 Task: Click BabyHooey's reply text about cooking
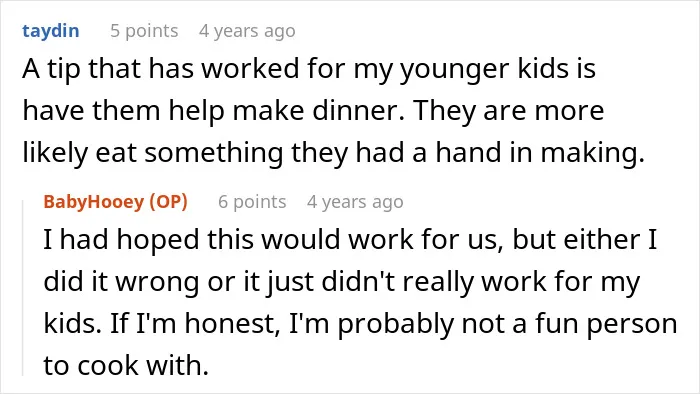coord(360,303)
